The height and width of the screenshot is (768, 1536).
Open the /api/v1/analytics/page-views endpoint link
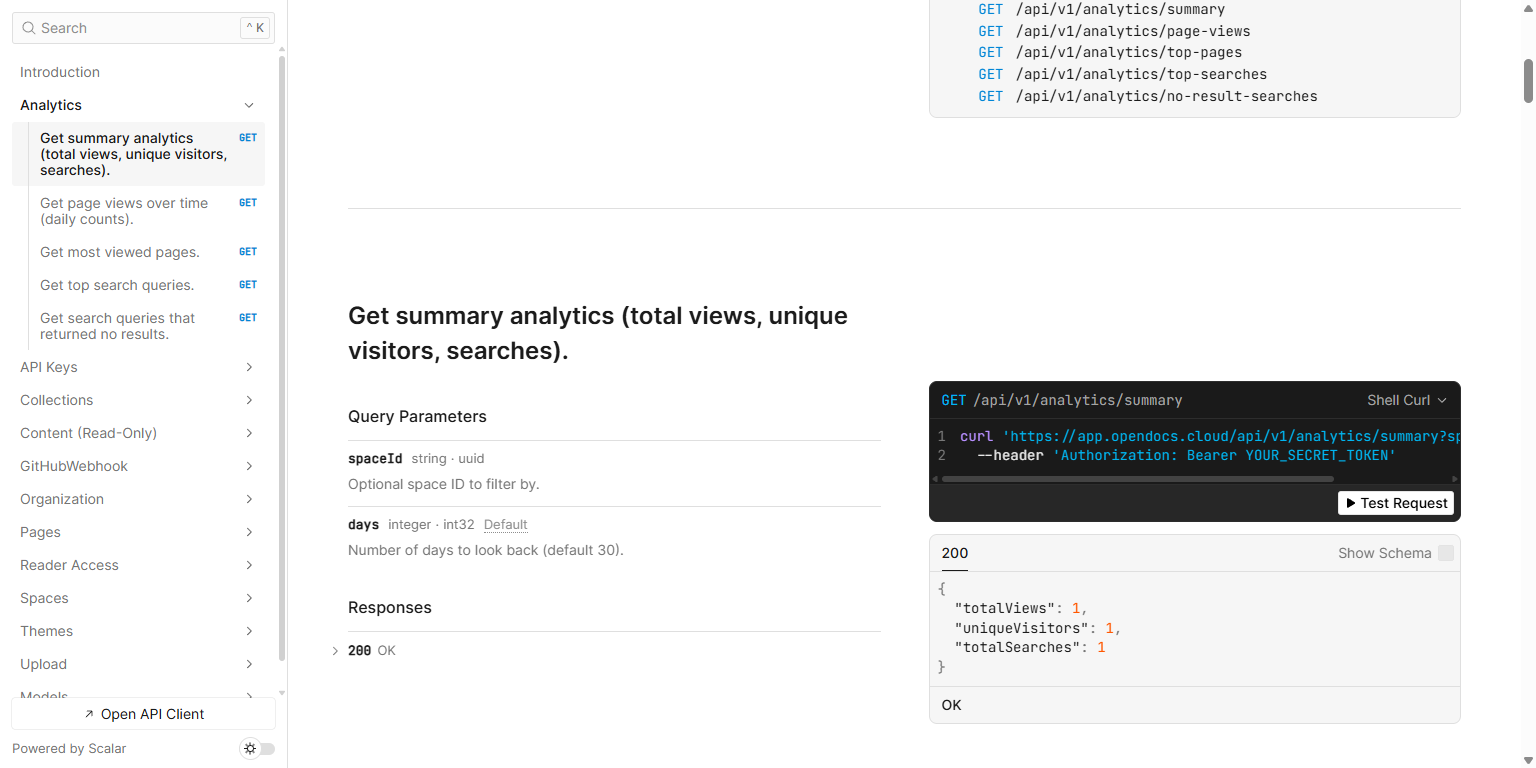[x=1114, y=31]
